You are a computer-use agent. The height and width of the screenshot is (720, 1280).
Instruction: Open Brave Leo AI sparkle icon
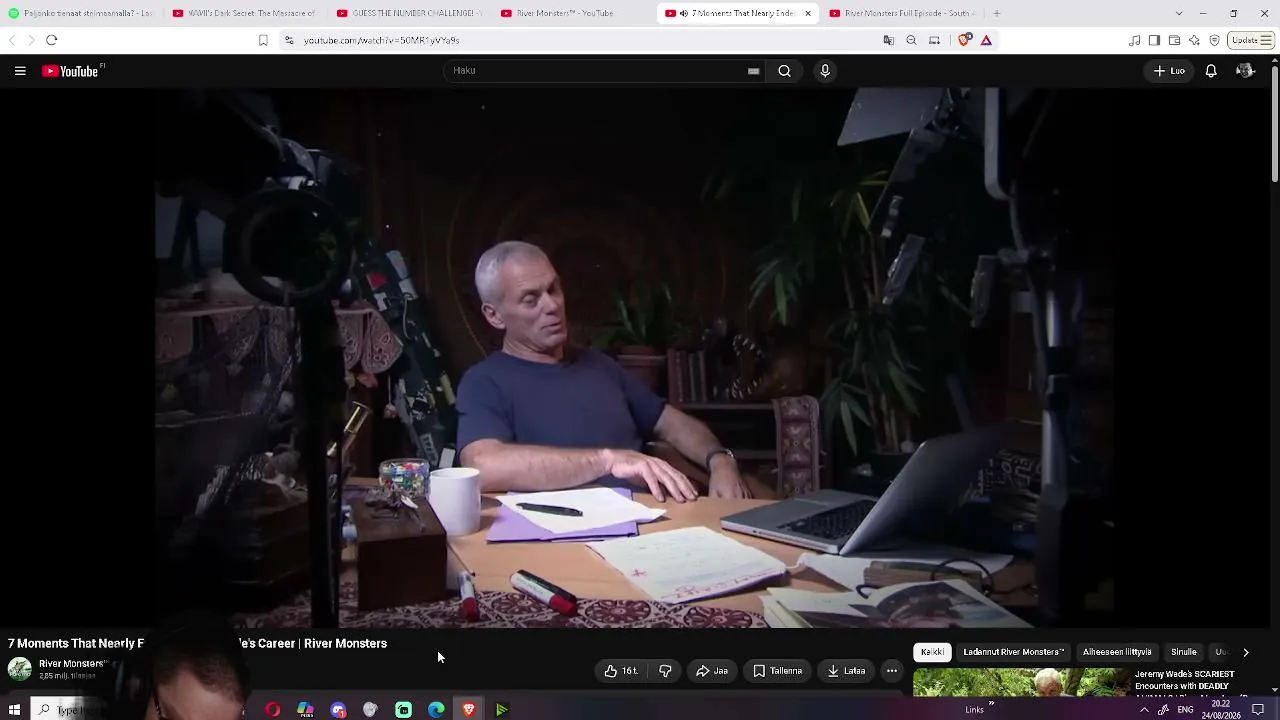click(x=1194, y=40)
